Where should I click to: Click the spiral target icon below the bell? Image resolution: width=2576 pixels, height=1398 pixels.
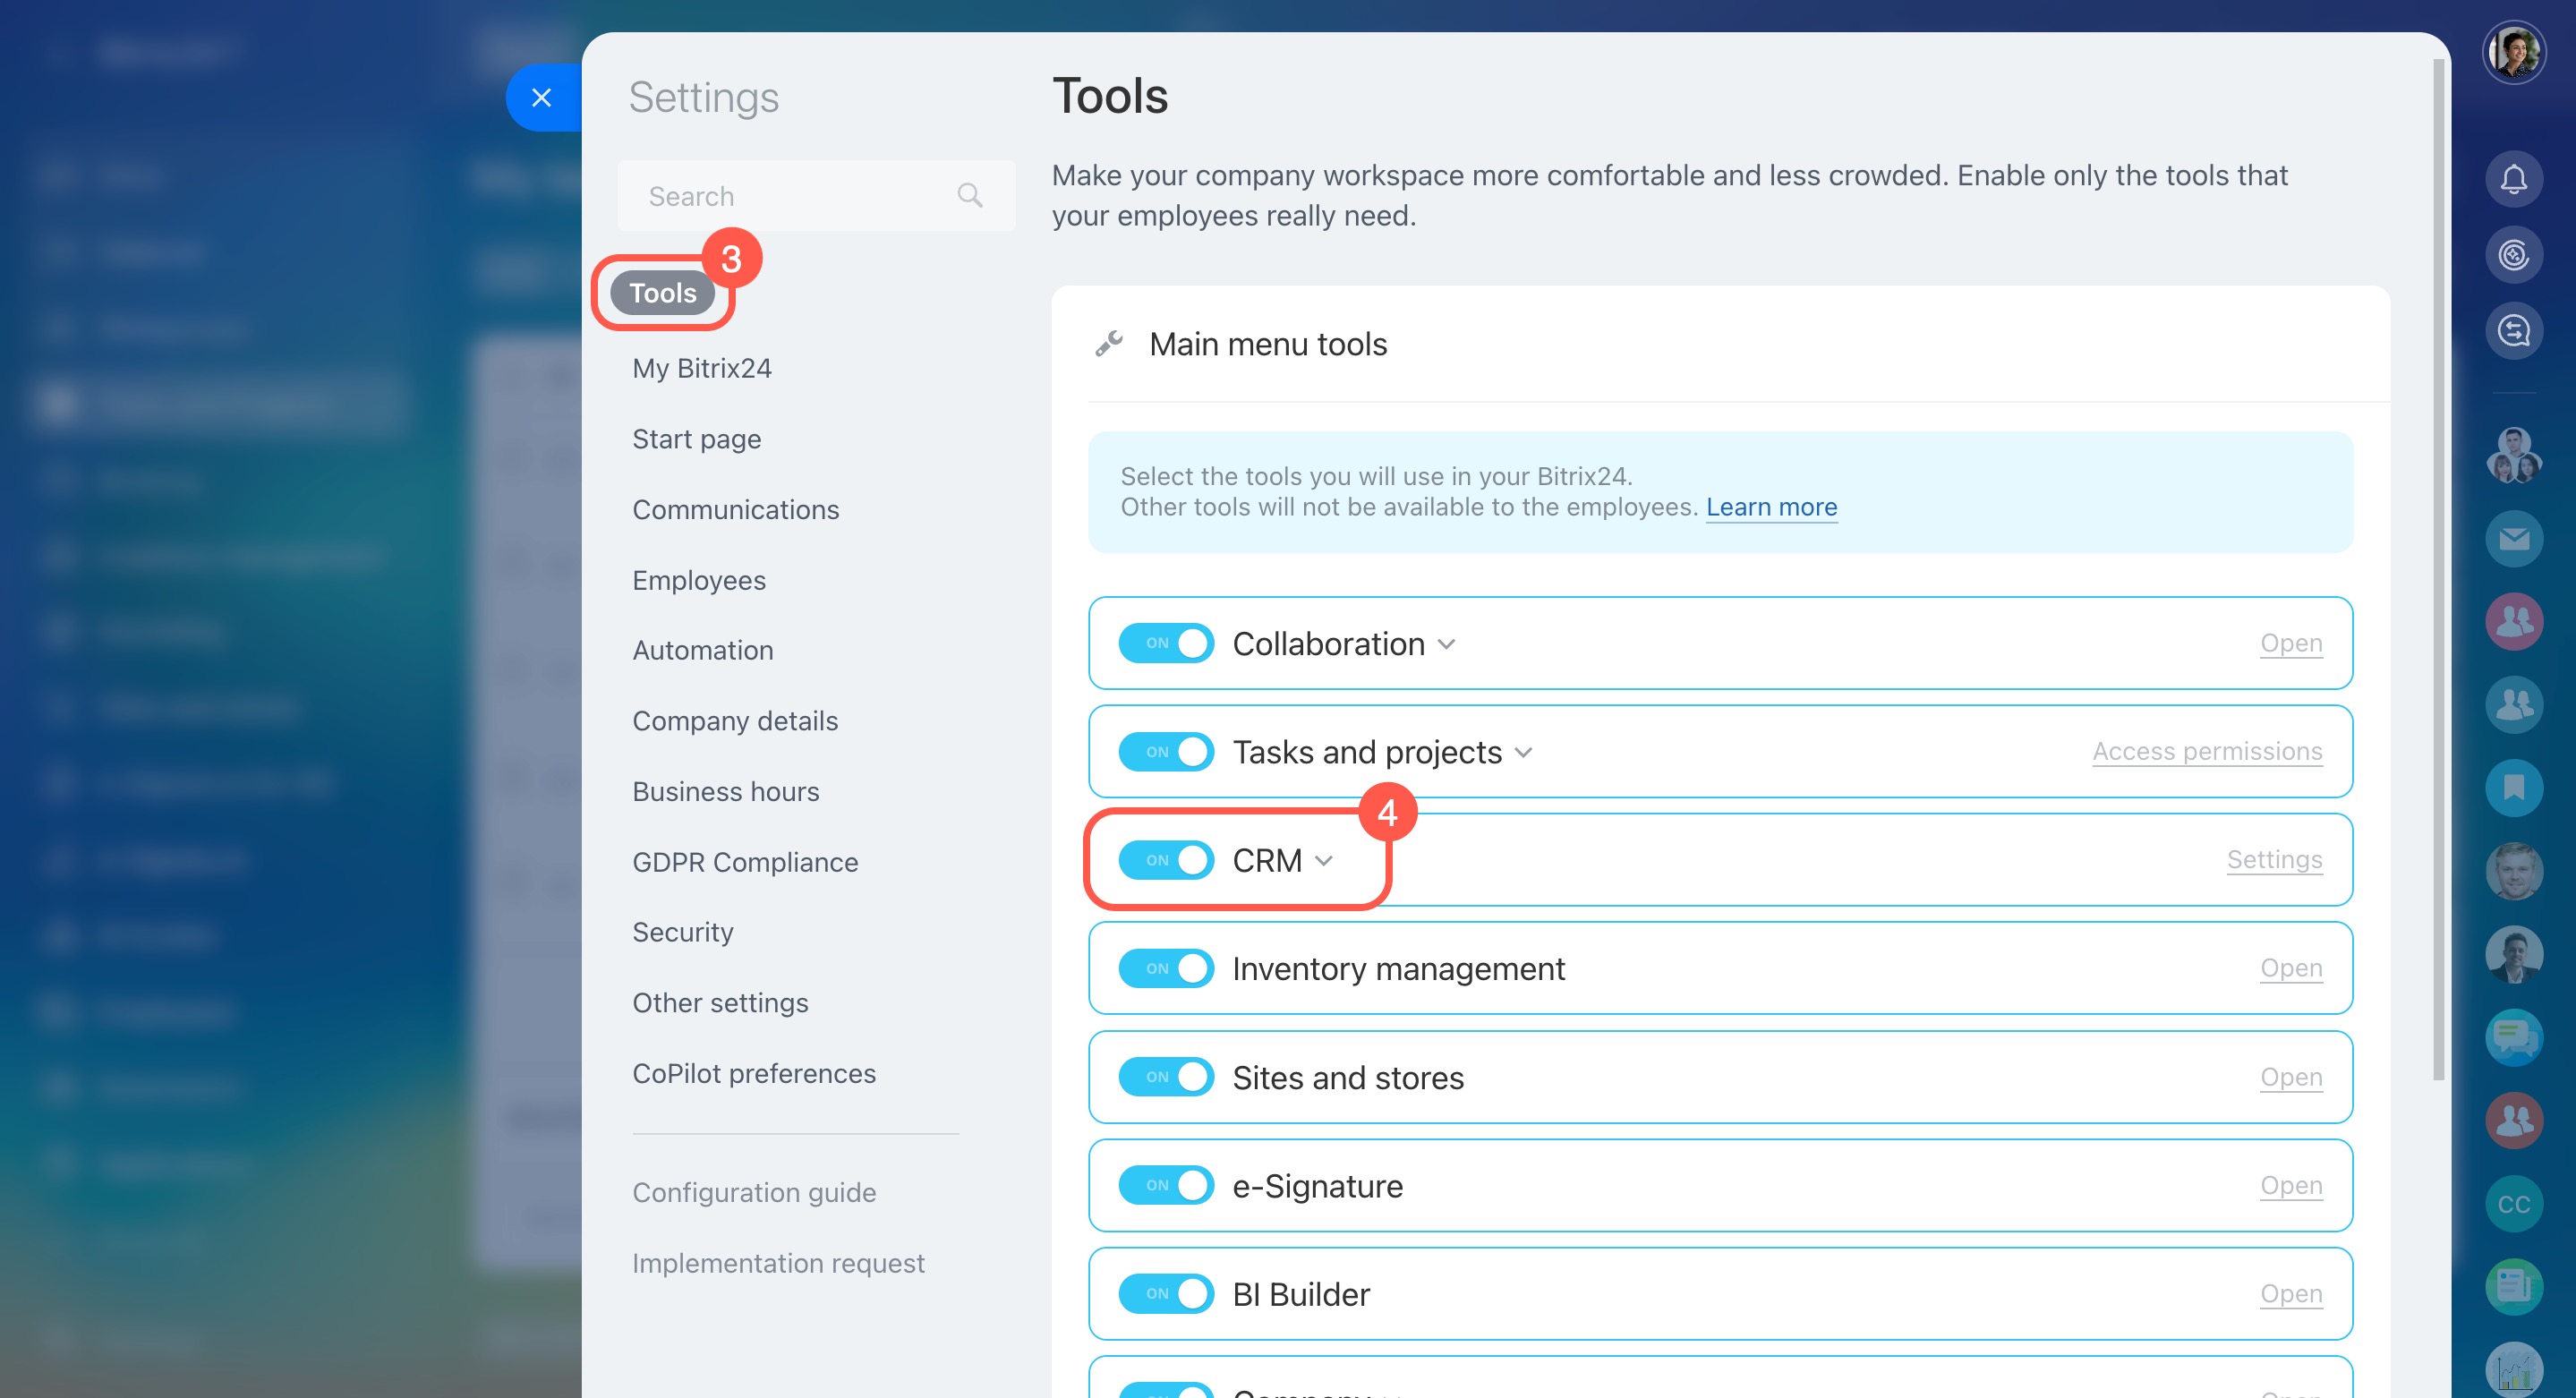[2513, 255]
